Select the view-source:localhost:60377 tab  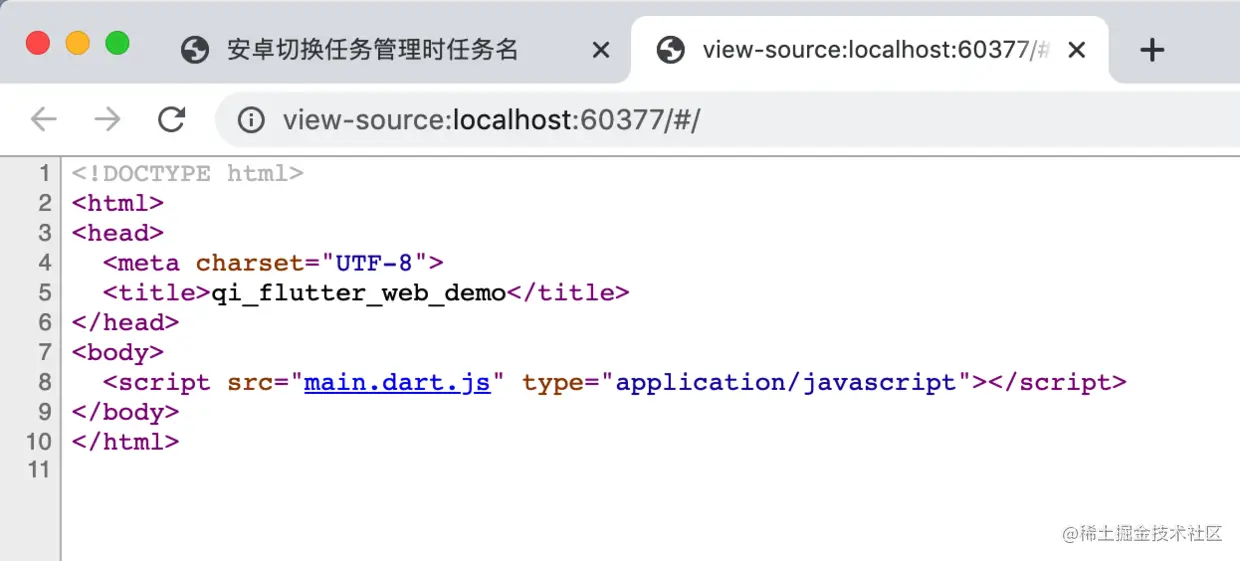coord(870,50)
